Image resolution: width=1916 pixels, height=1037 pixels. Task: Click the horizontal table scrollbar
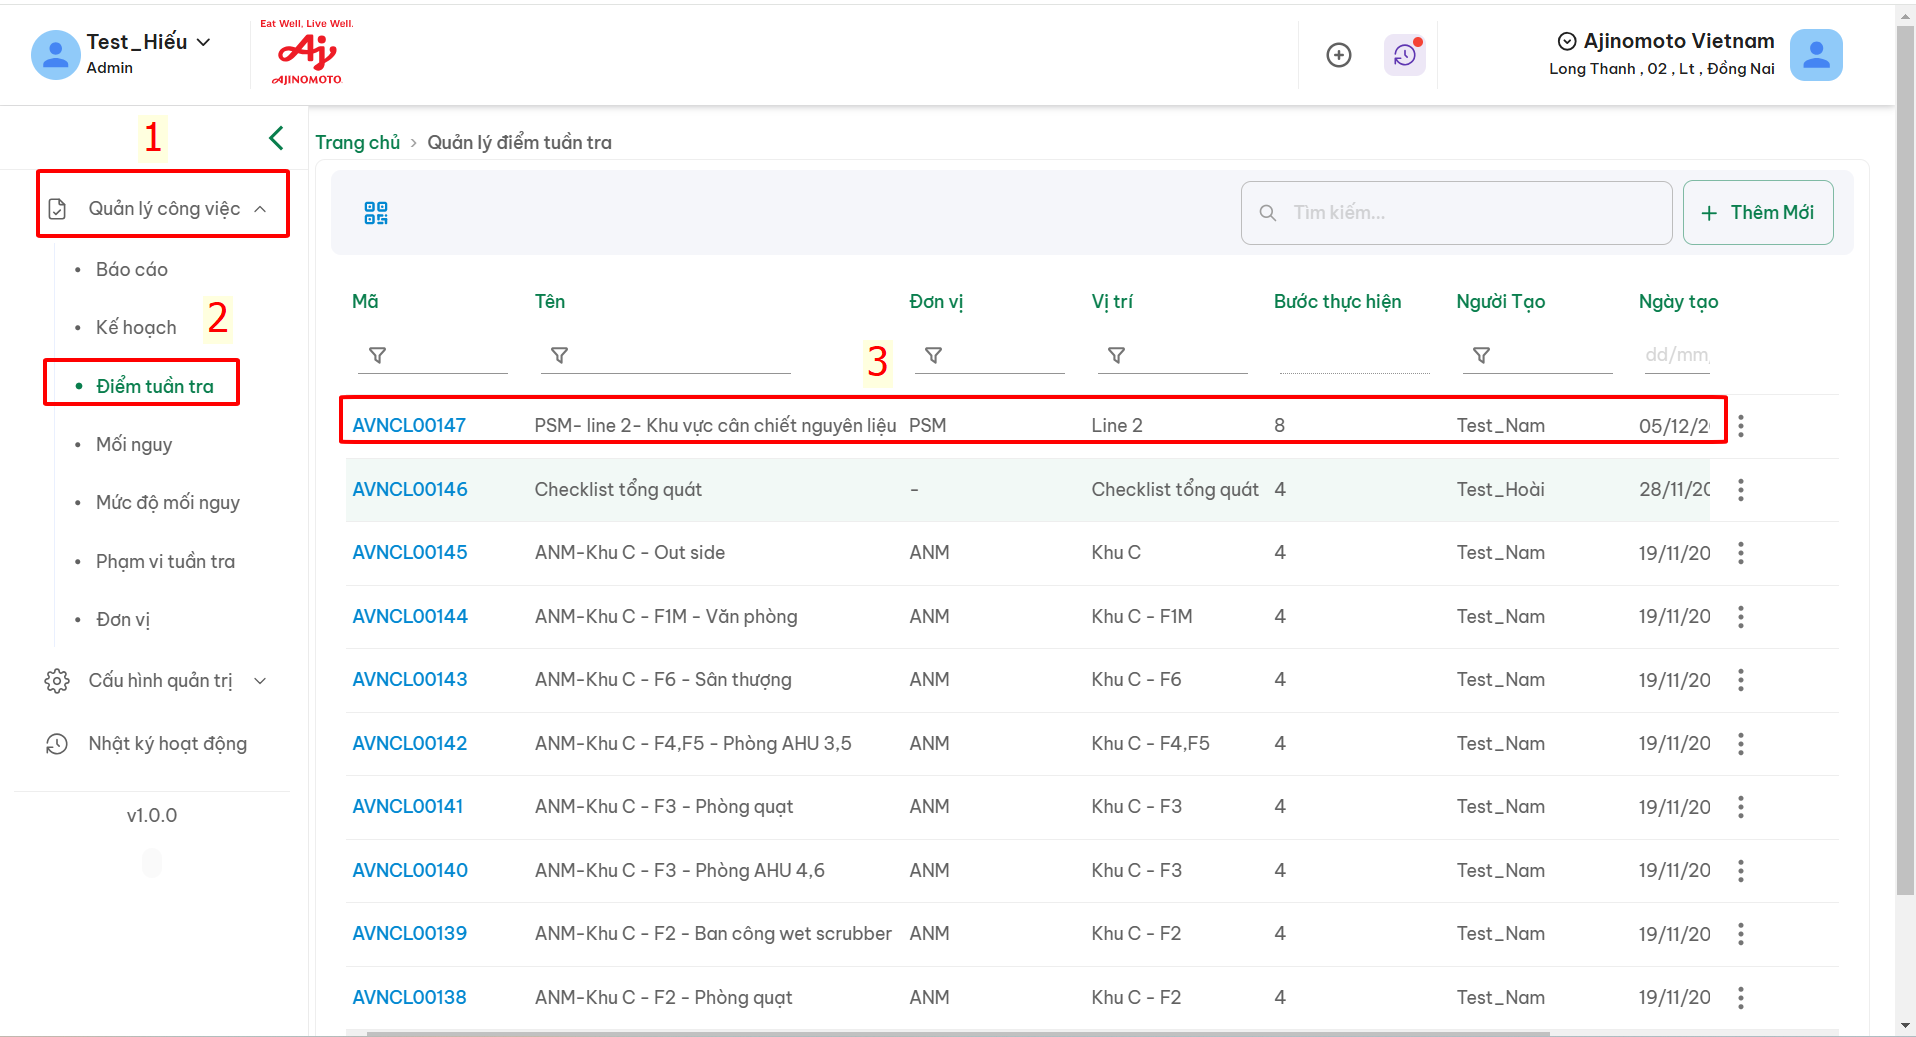958,1033
